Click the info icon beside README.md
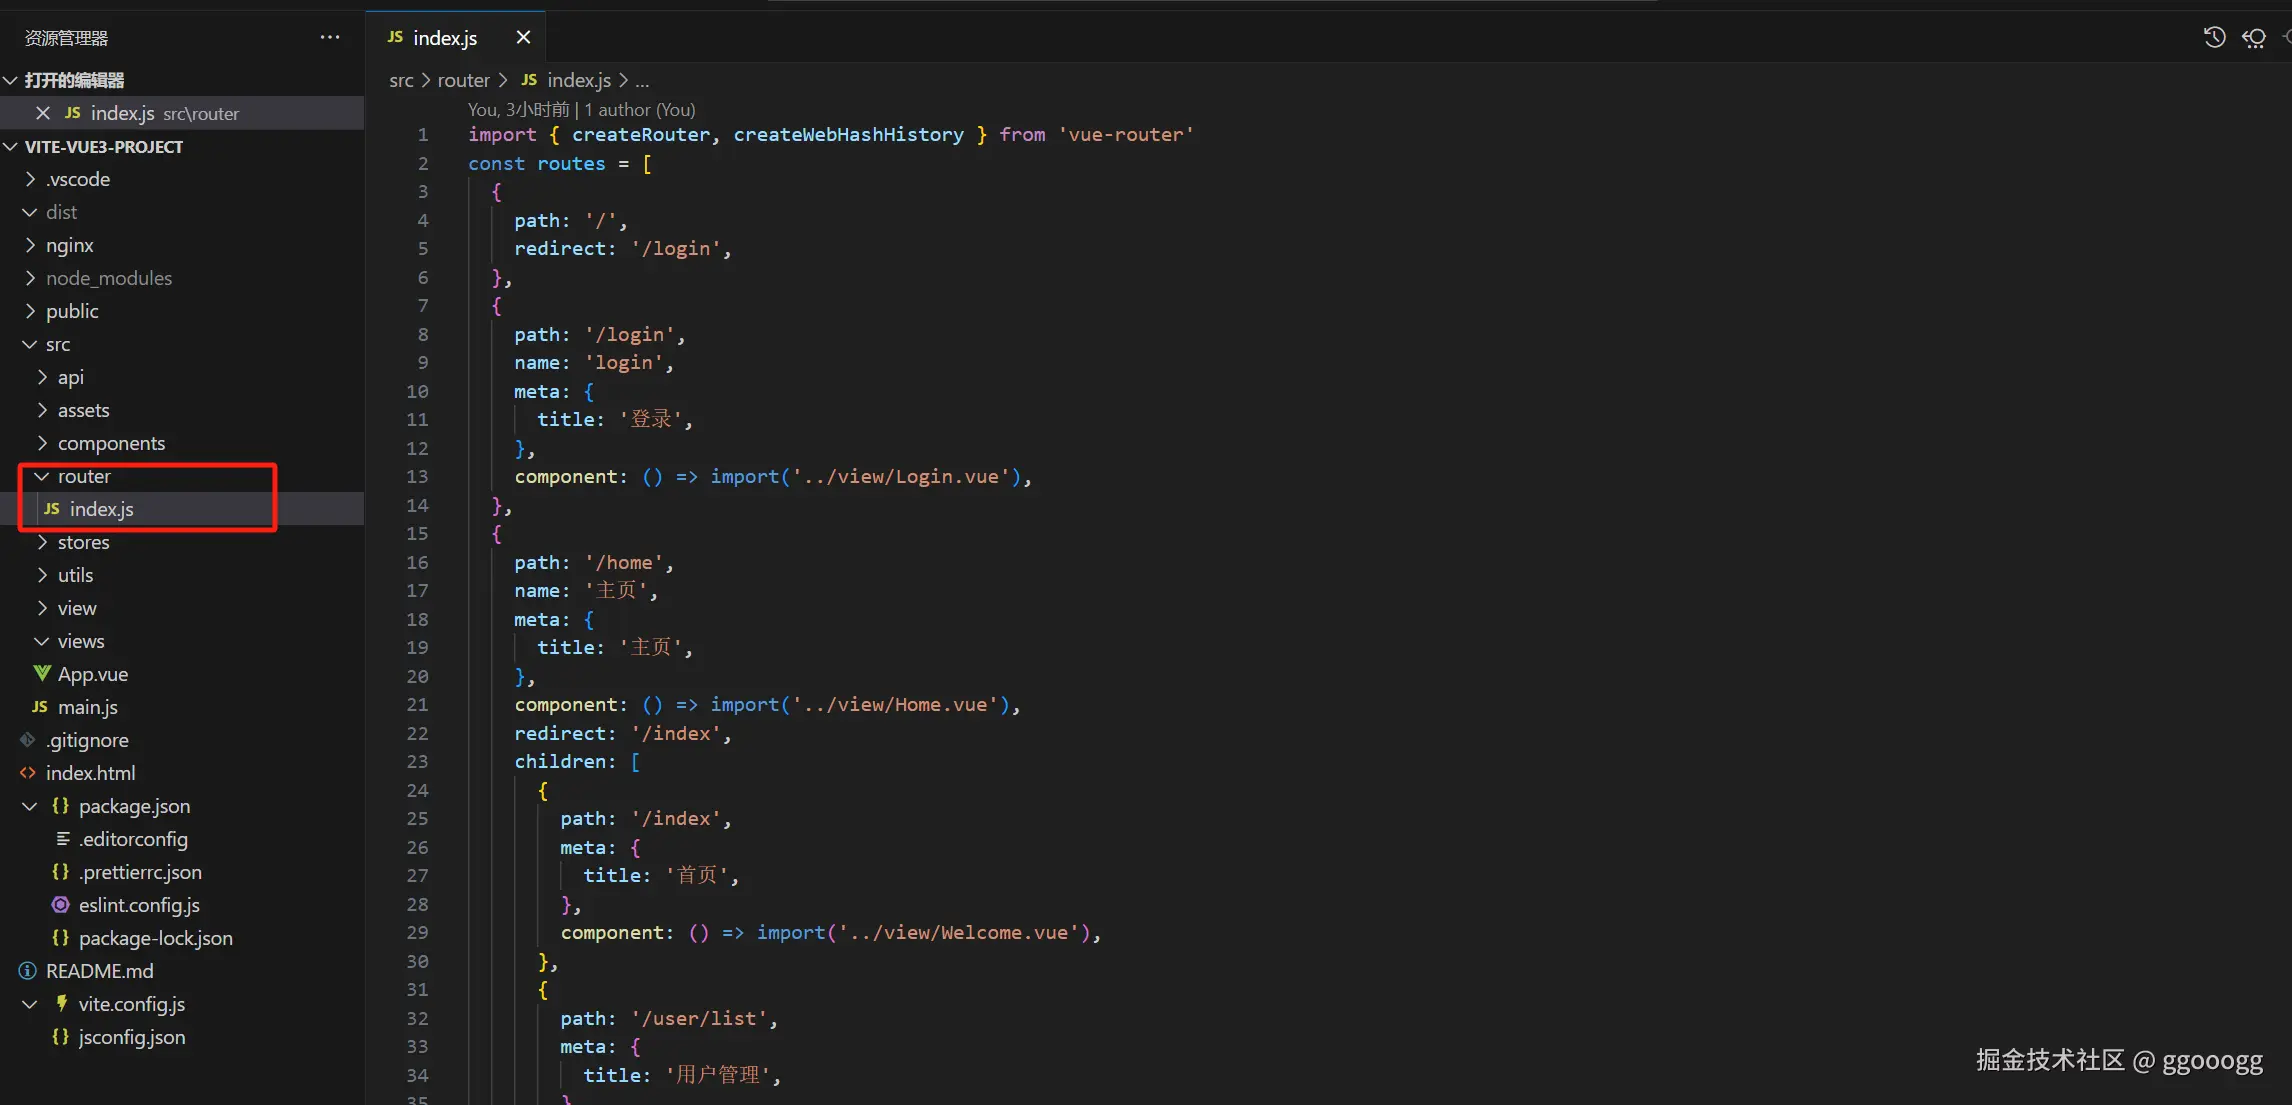The height and width of the screenshot is (1105, 2292). point(28,971)
